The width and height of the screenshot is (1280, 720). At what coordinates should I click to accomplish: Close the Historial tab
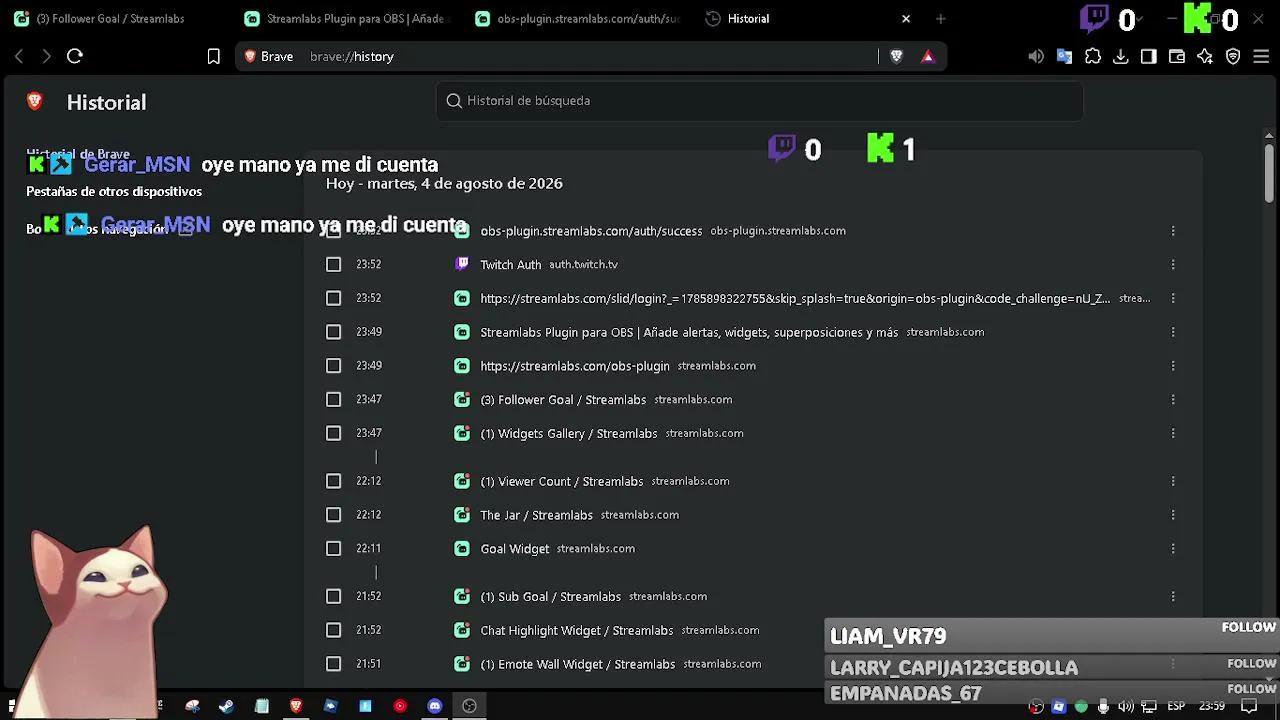point(906,19)
